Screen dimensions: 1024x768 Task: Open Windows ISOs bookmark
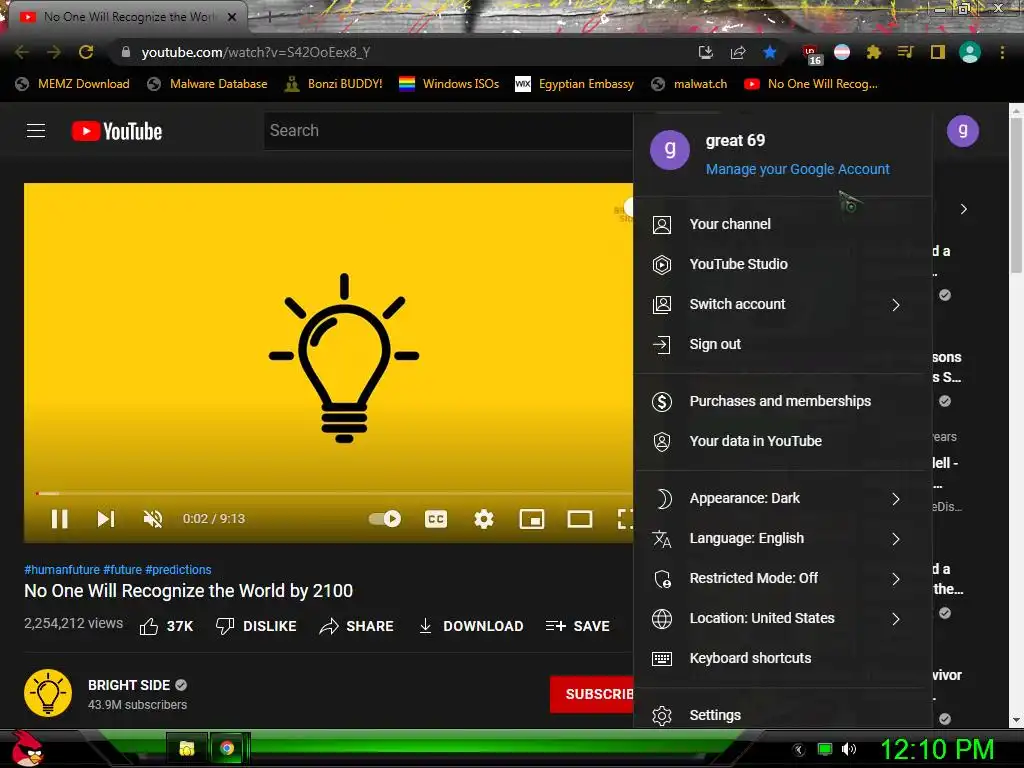click(x=449, y=84)
